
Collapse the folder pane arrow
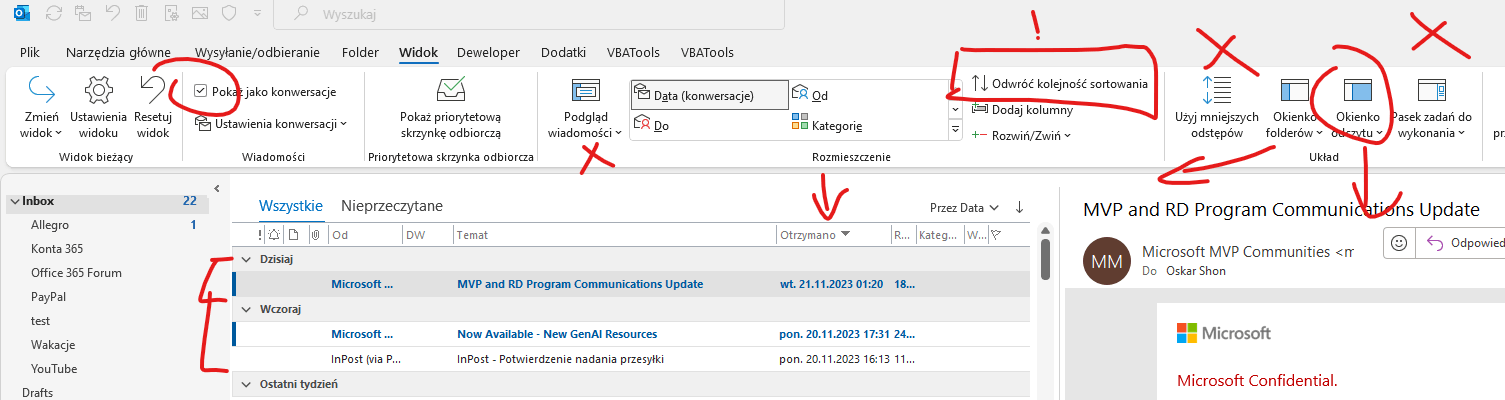217,188
